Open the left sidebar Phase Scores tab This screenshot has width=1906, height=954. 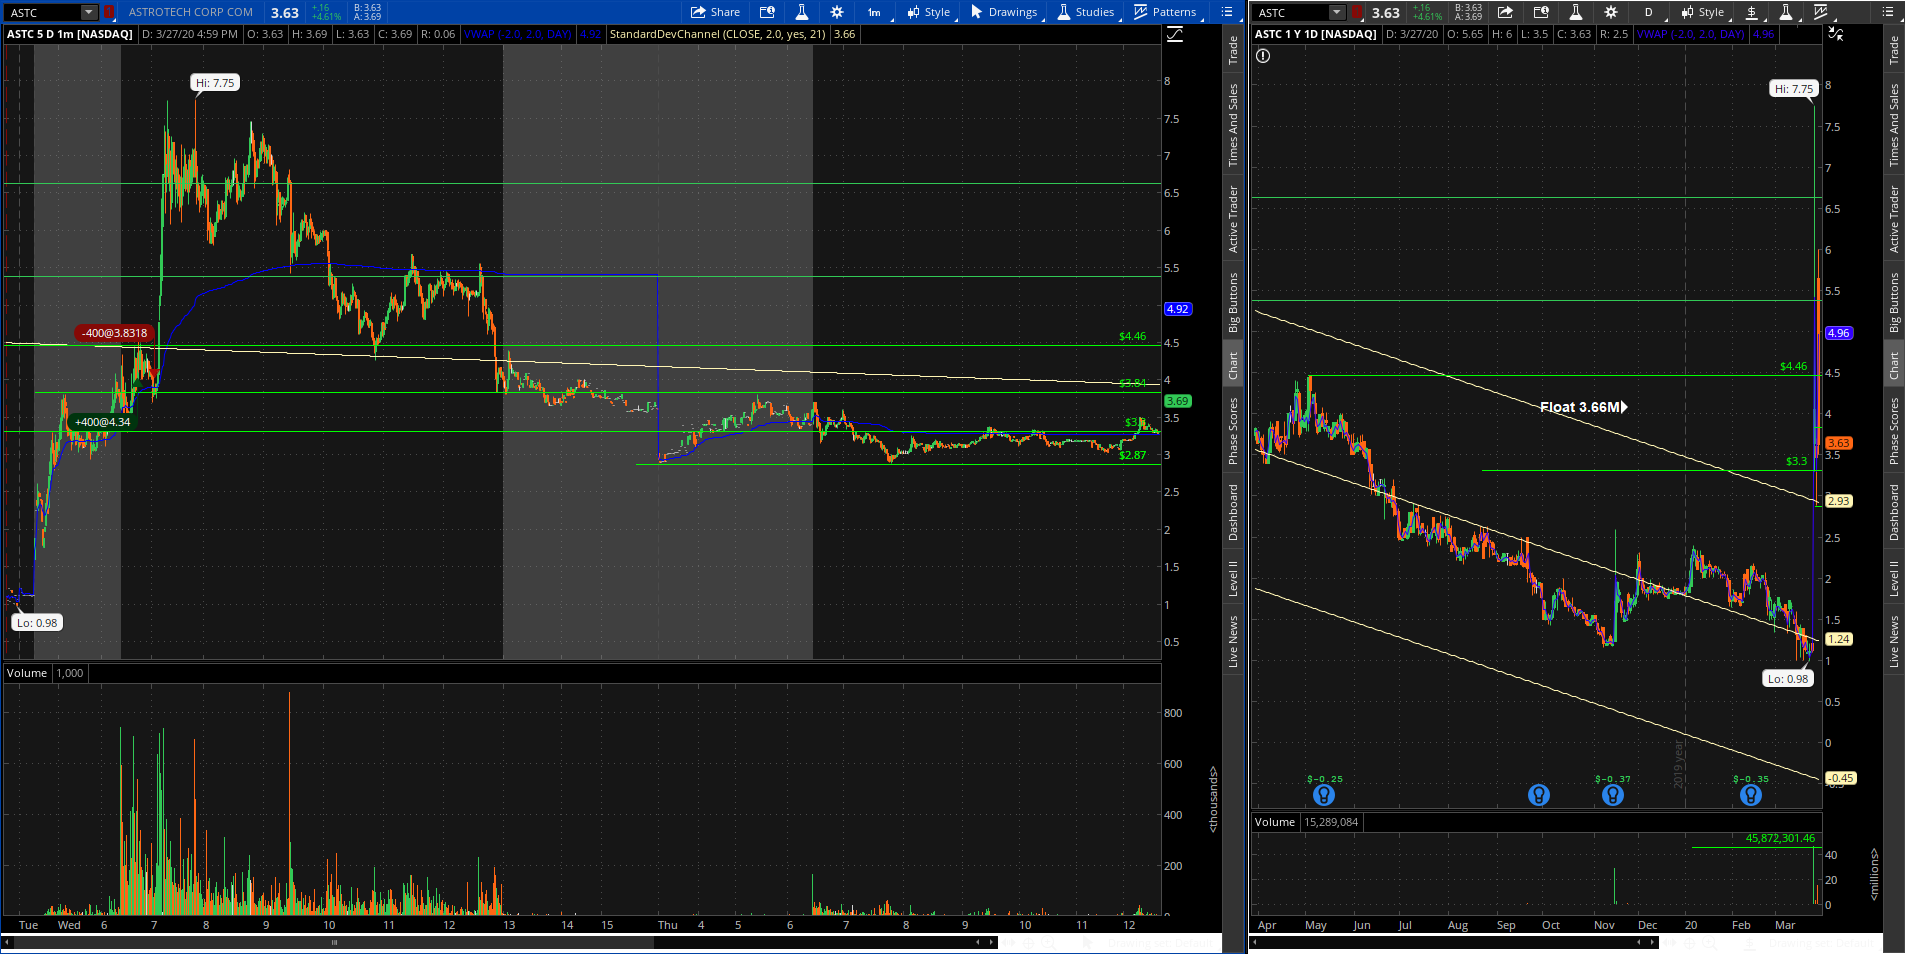[x=1233, y=431]
